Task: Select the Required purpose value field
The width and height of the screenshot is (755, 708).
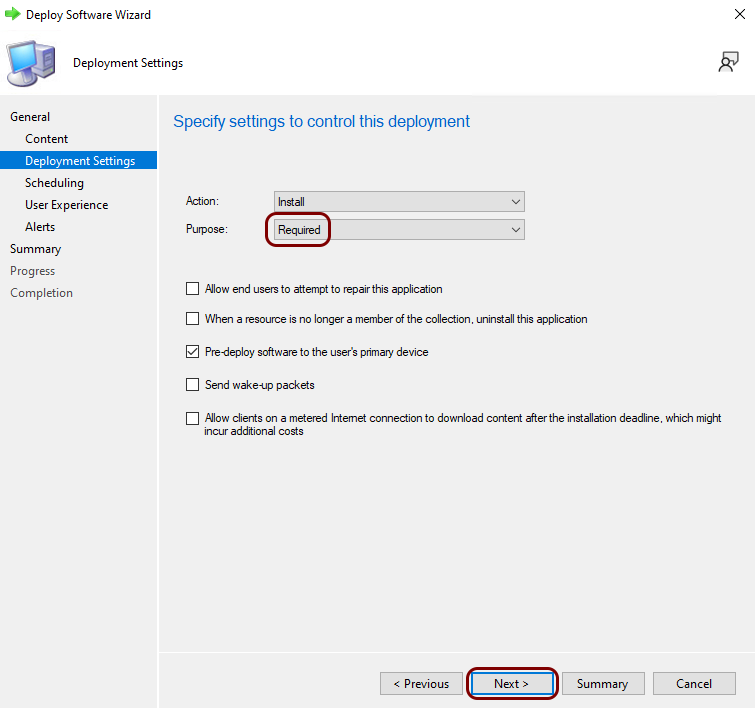Action: (x=399, y=230)
